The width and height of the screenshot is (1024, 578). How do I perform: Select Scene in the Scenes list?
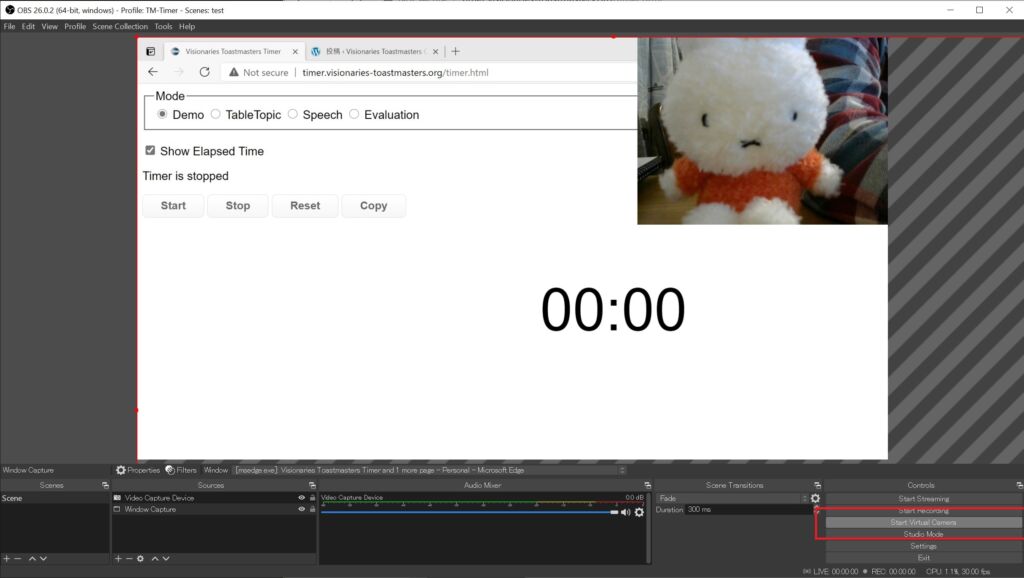(x=55, y=498)
